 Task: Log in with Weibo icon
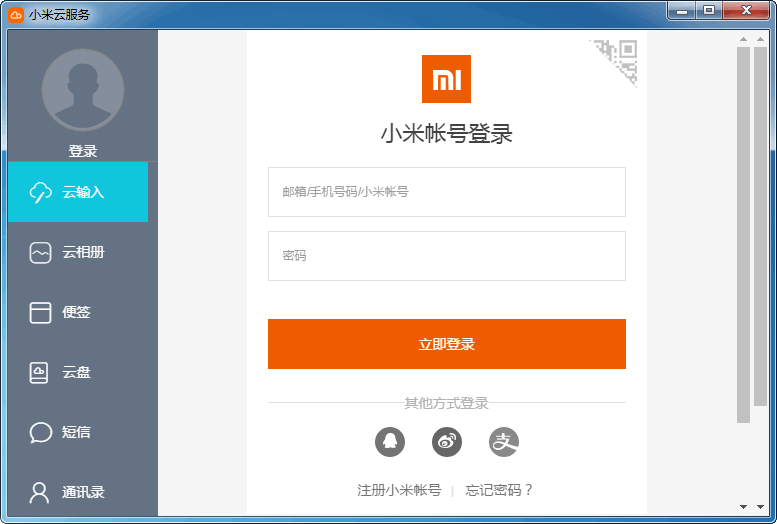[x=447, y=442]
